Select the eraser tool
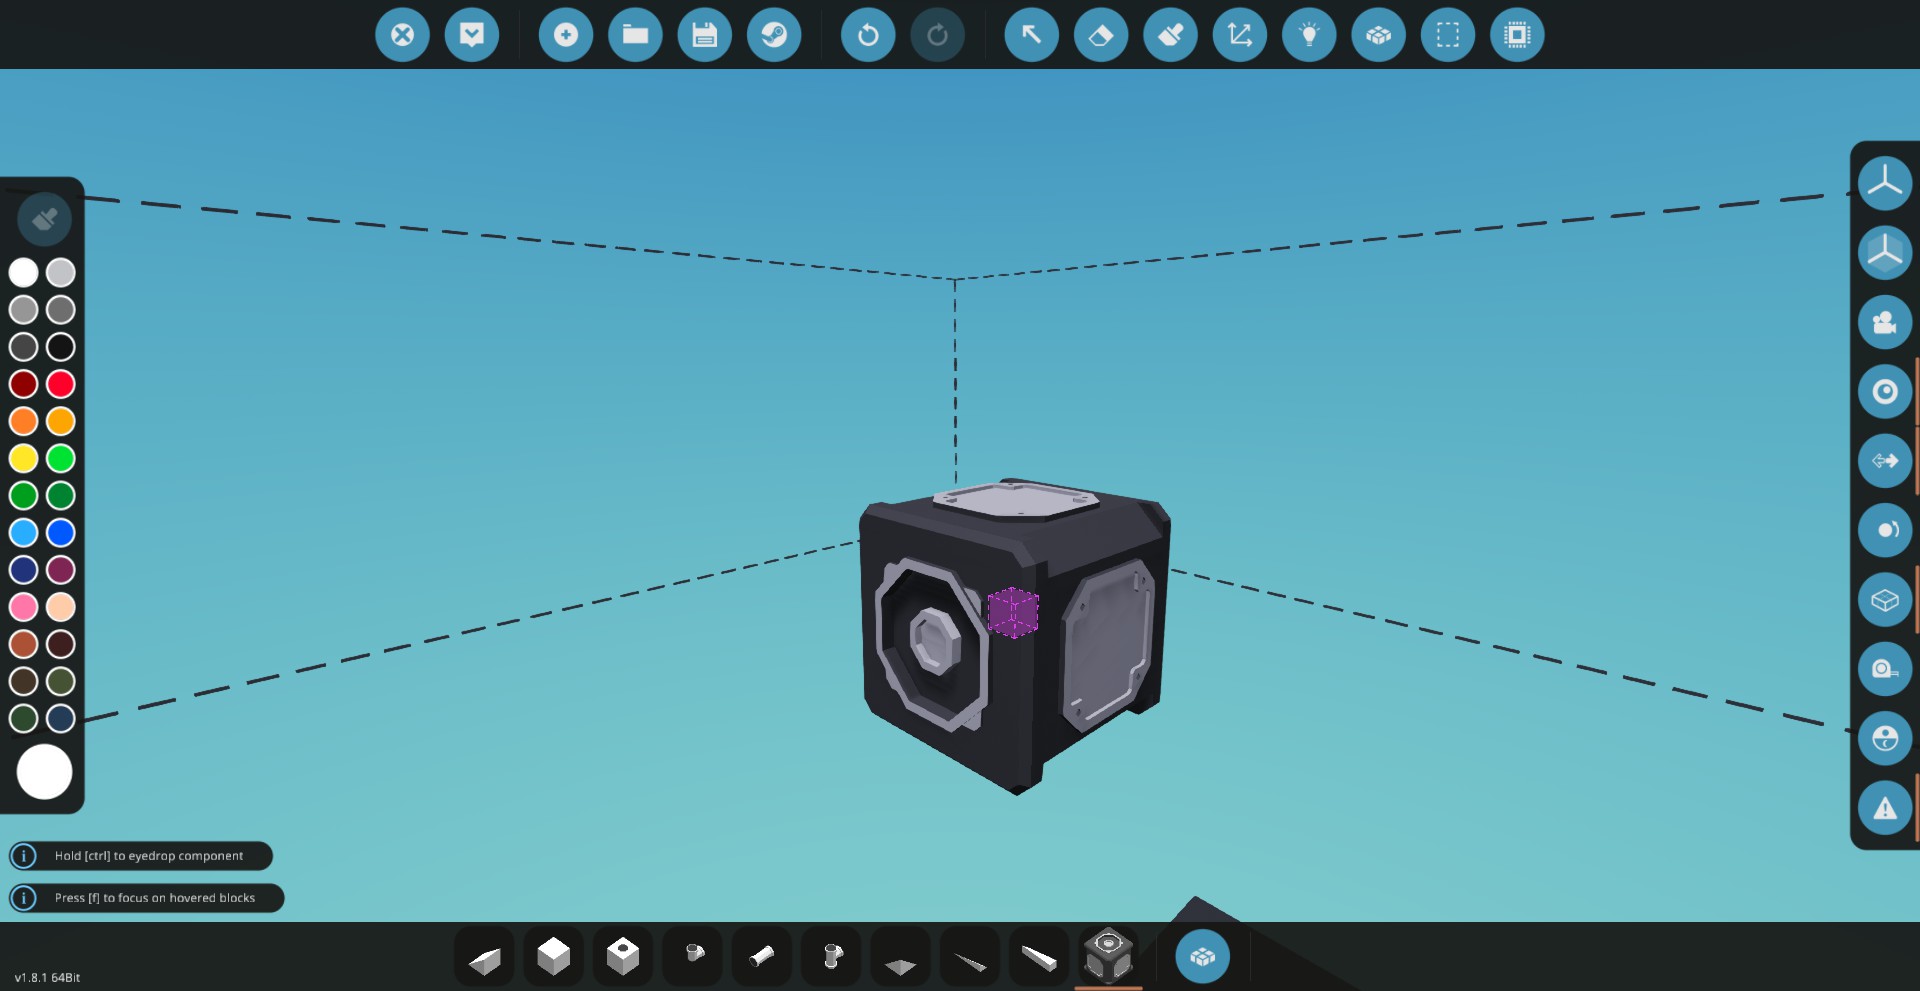This screenshot has width=1920, height=991. 1101,35
